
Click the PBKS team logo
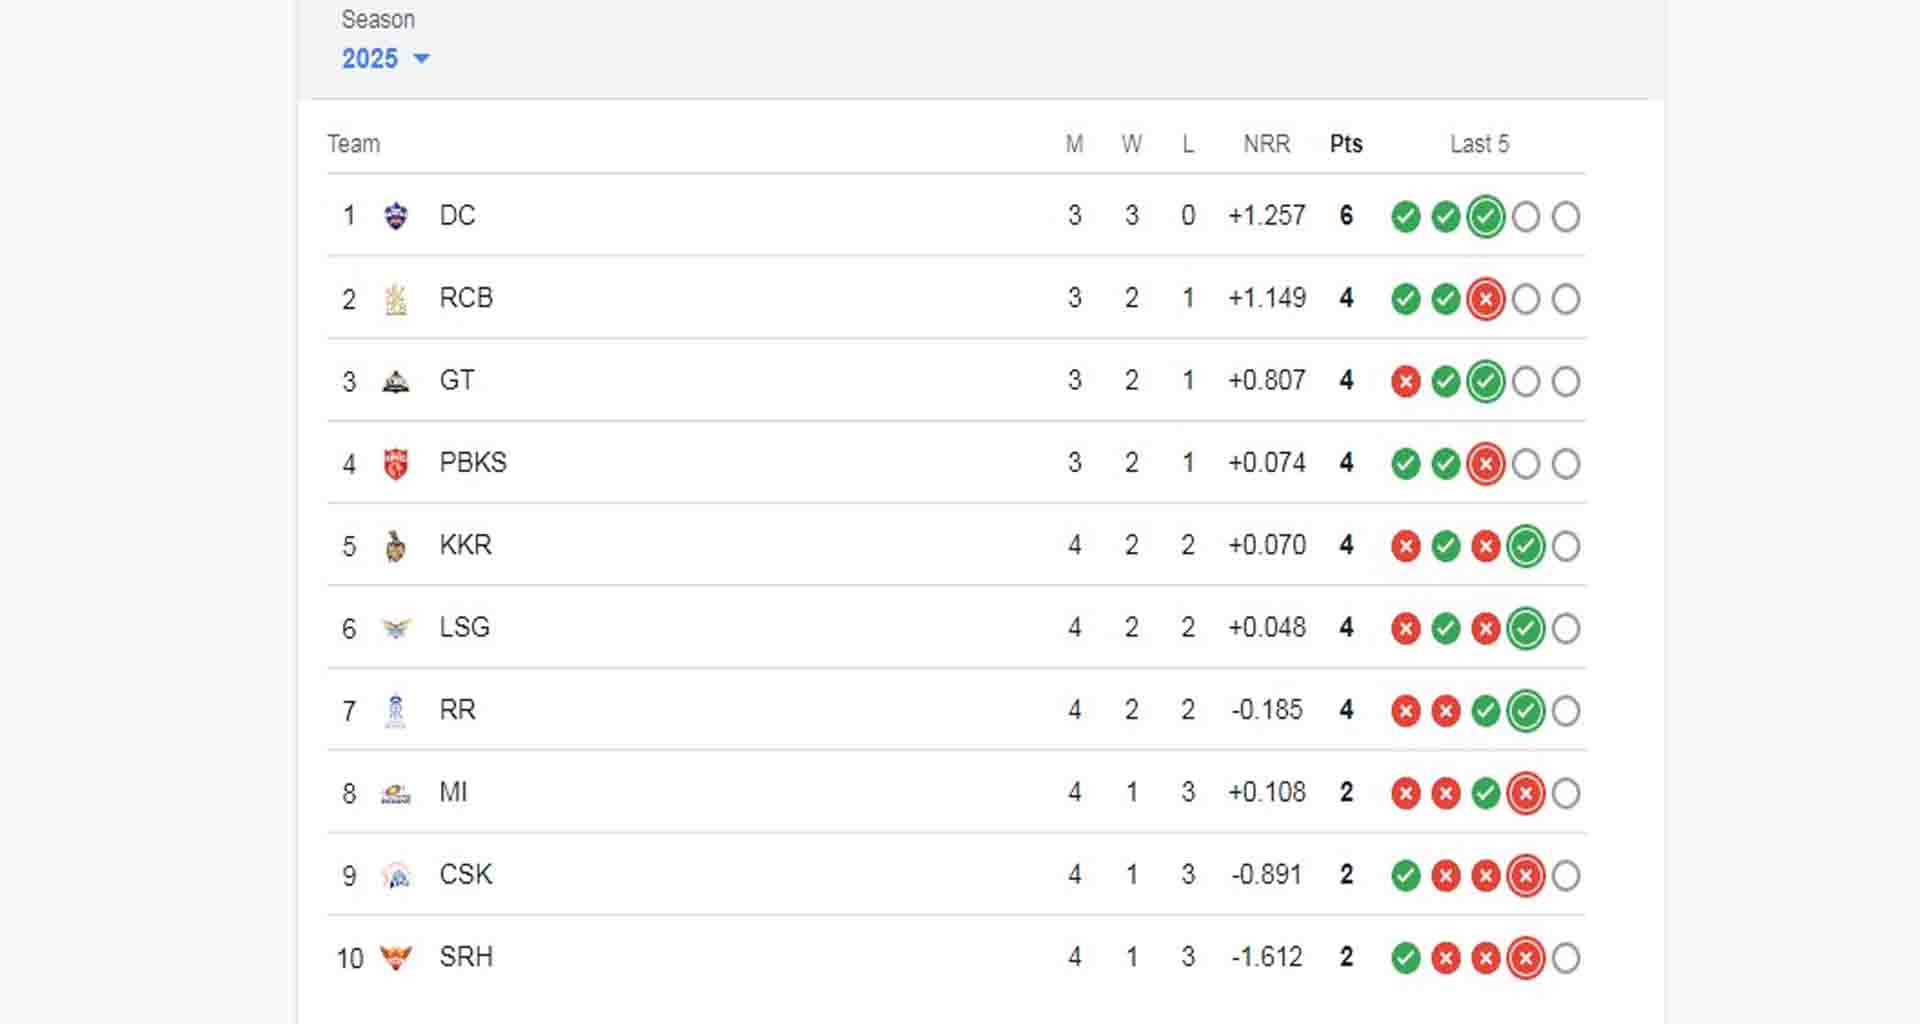[396, 463]
